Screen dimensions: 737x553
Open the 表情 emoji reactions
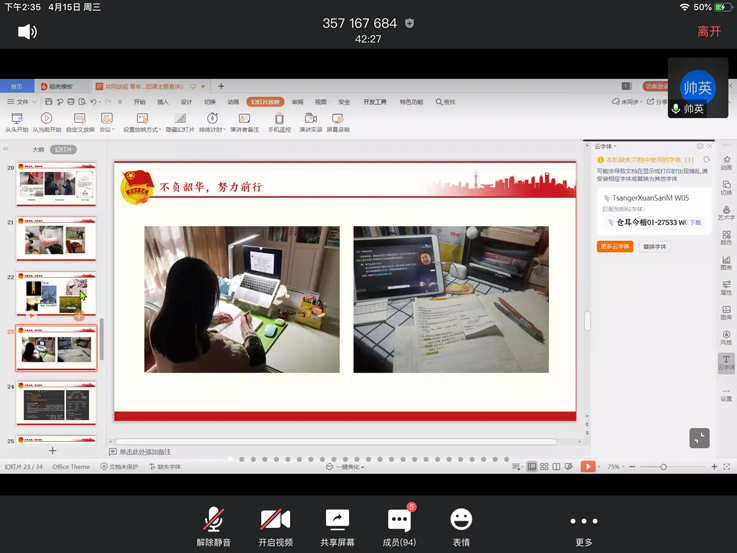pyautogui.click(x=461, y=524)
